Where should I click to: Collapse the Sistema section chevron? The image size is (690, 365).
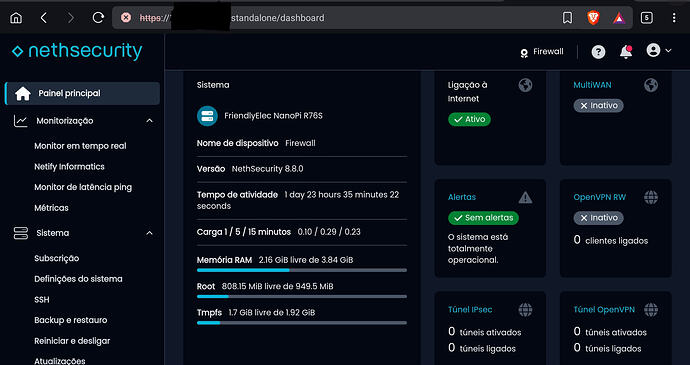pyautogui.click(x=150, y=233)
